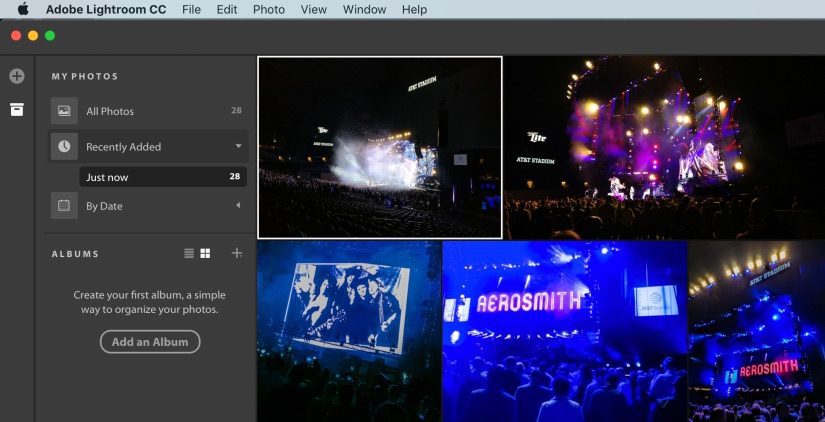Click the By Date calendar icon
The height and width of the screenshot is (422, 825).
pos(64,205)
